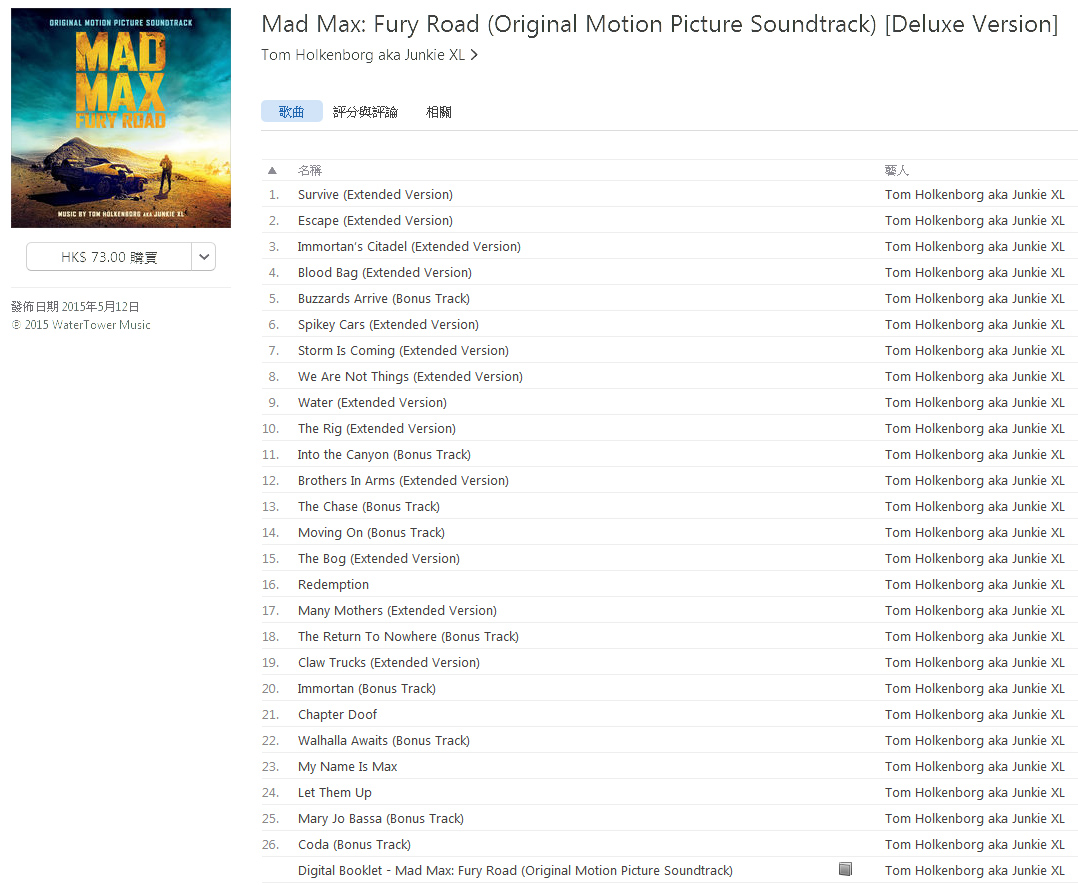Switch to the 評分與評論 tab
The image size is (1078, 885).
(x=365, y=112)
